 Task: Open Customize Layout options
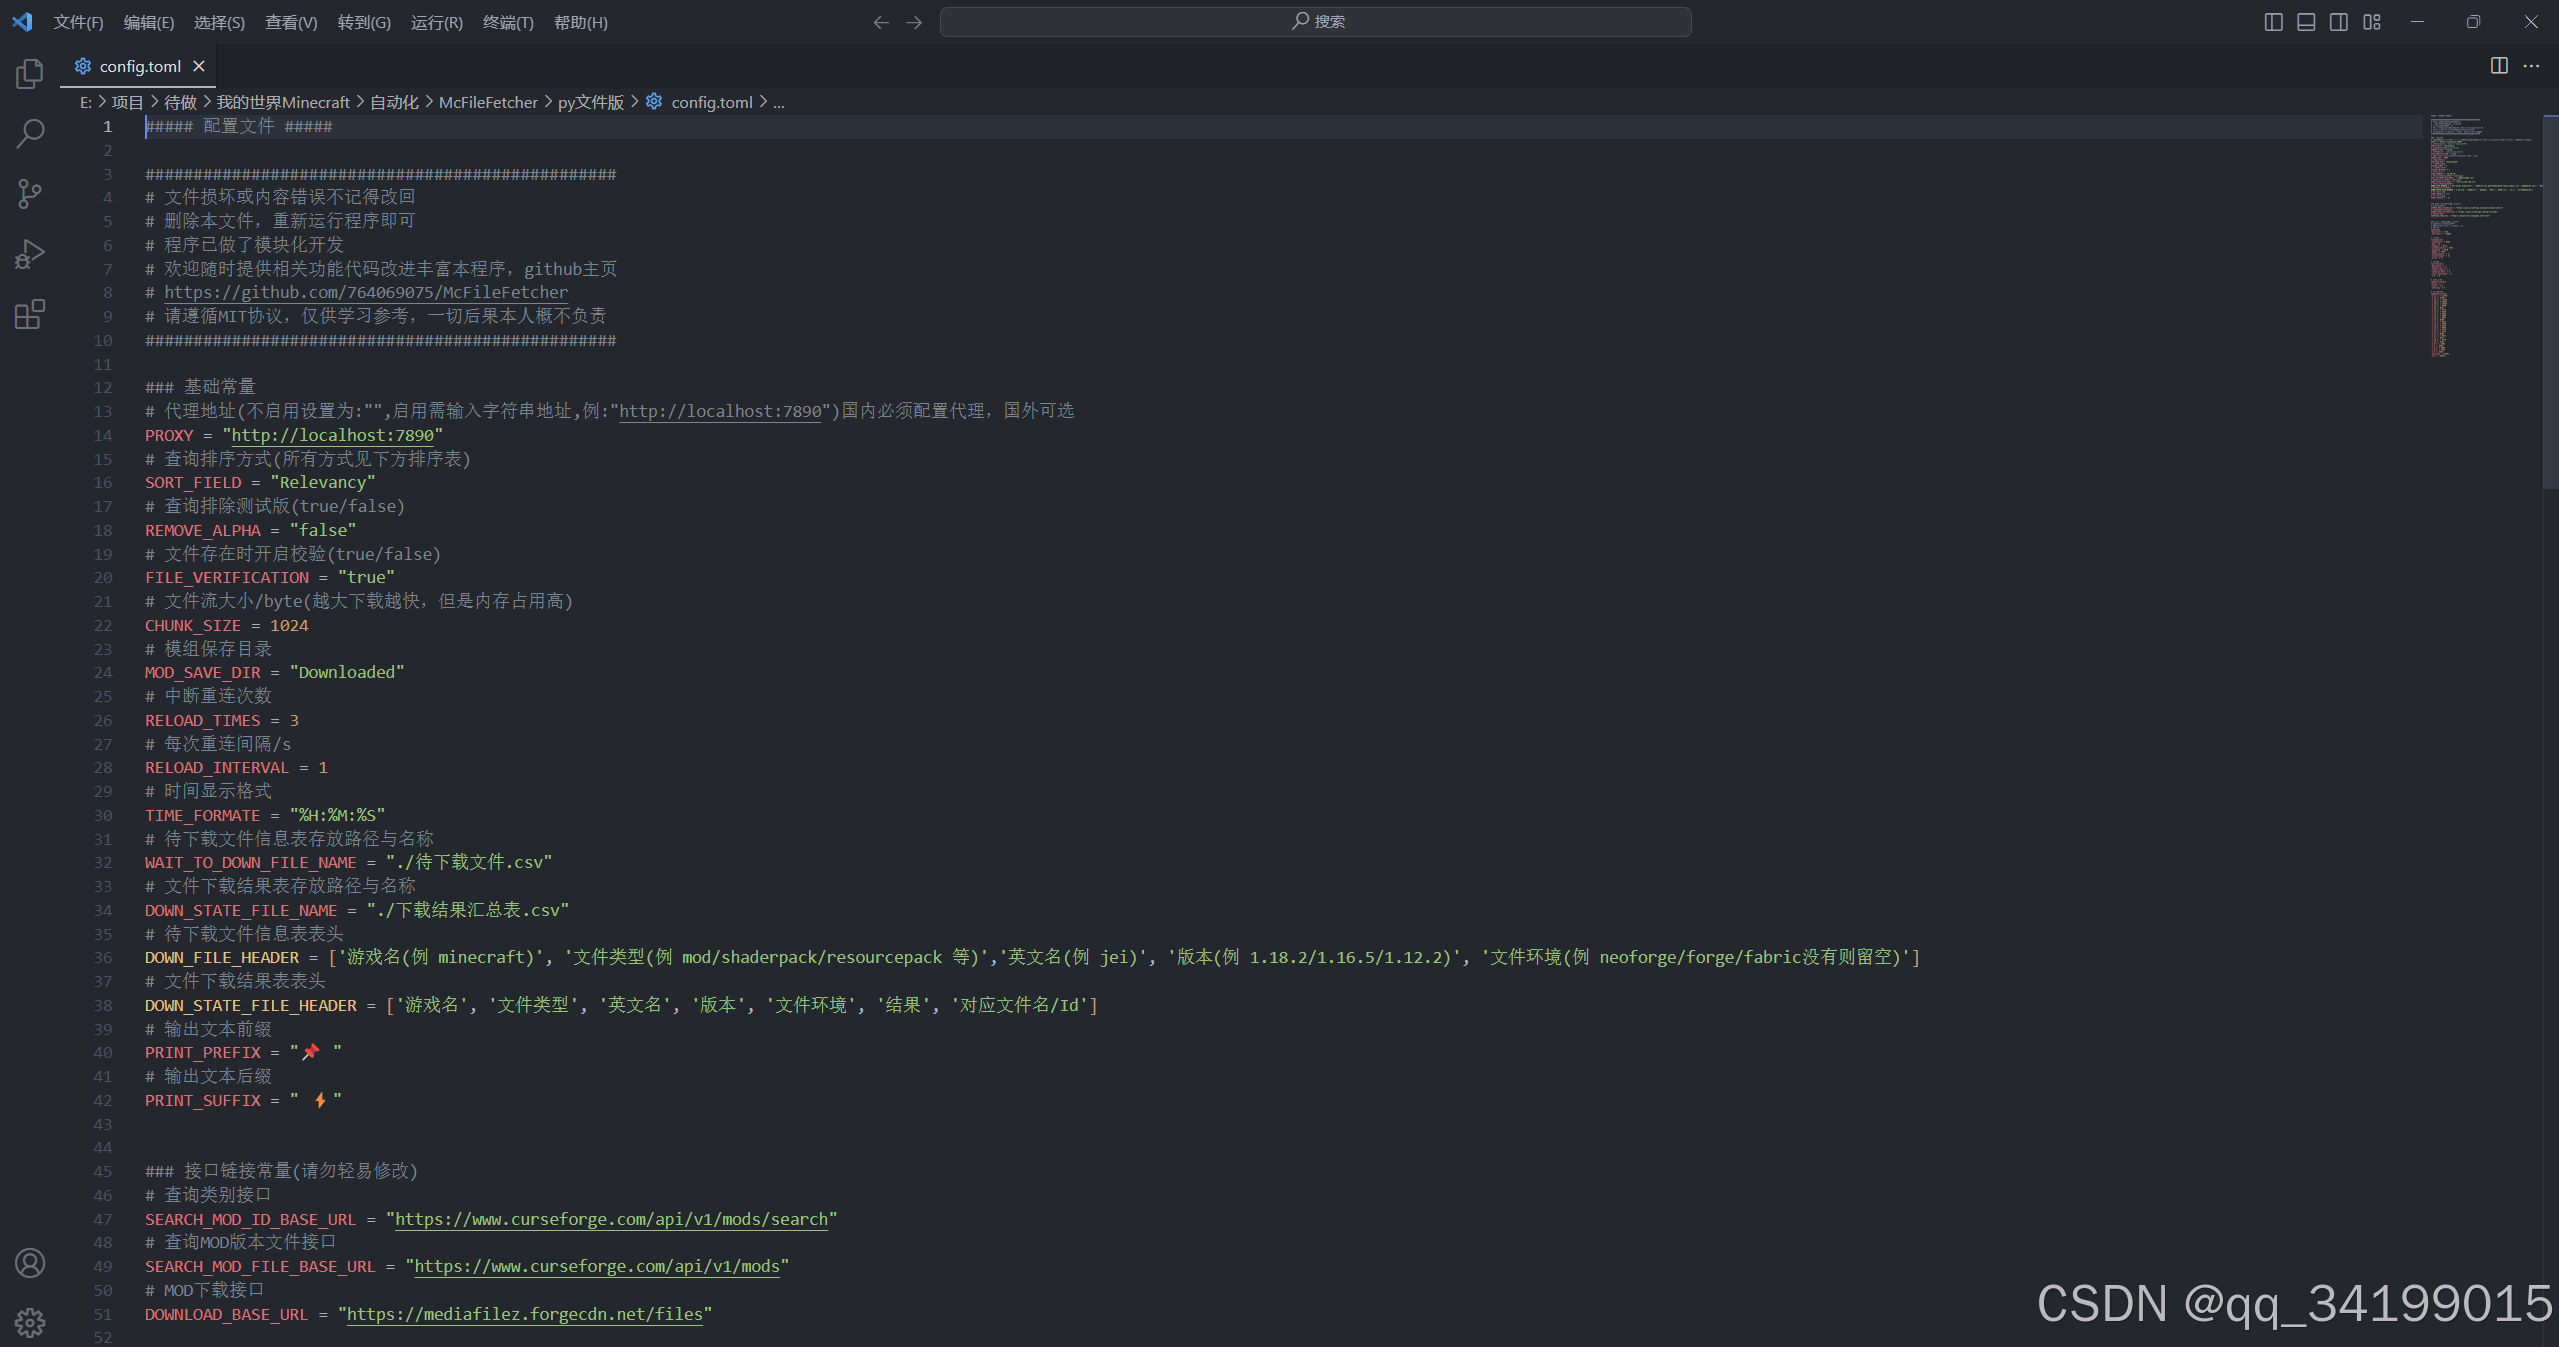click(2371, 22)
